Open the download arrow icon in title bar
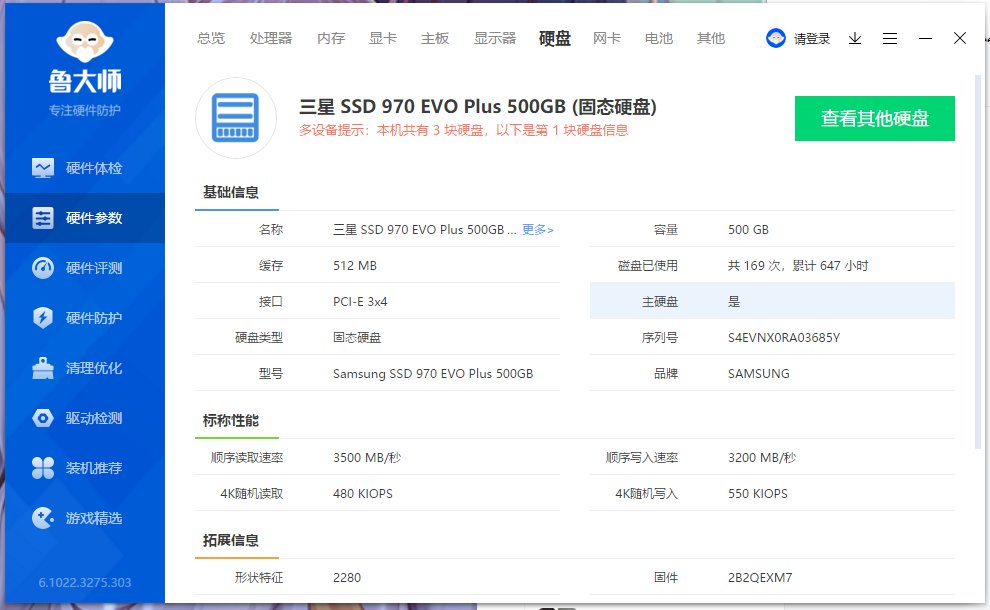Screen dimensions: 990x610 (855, 39)
